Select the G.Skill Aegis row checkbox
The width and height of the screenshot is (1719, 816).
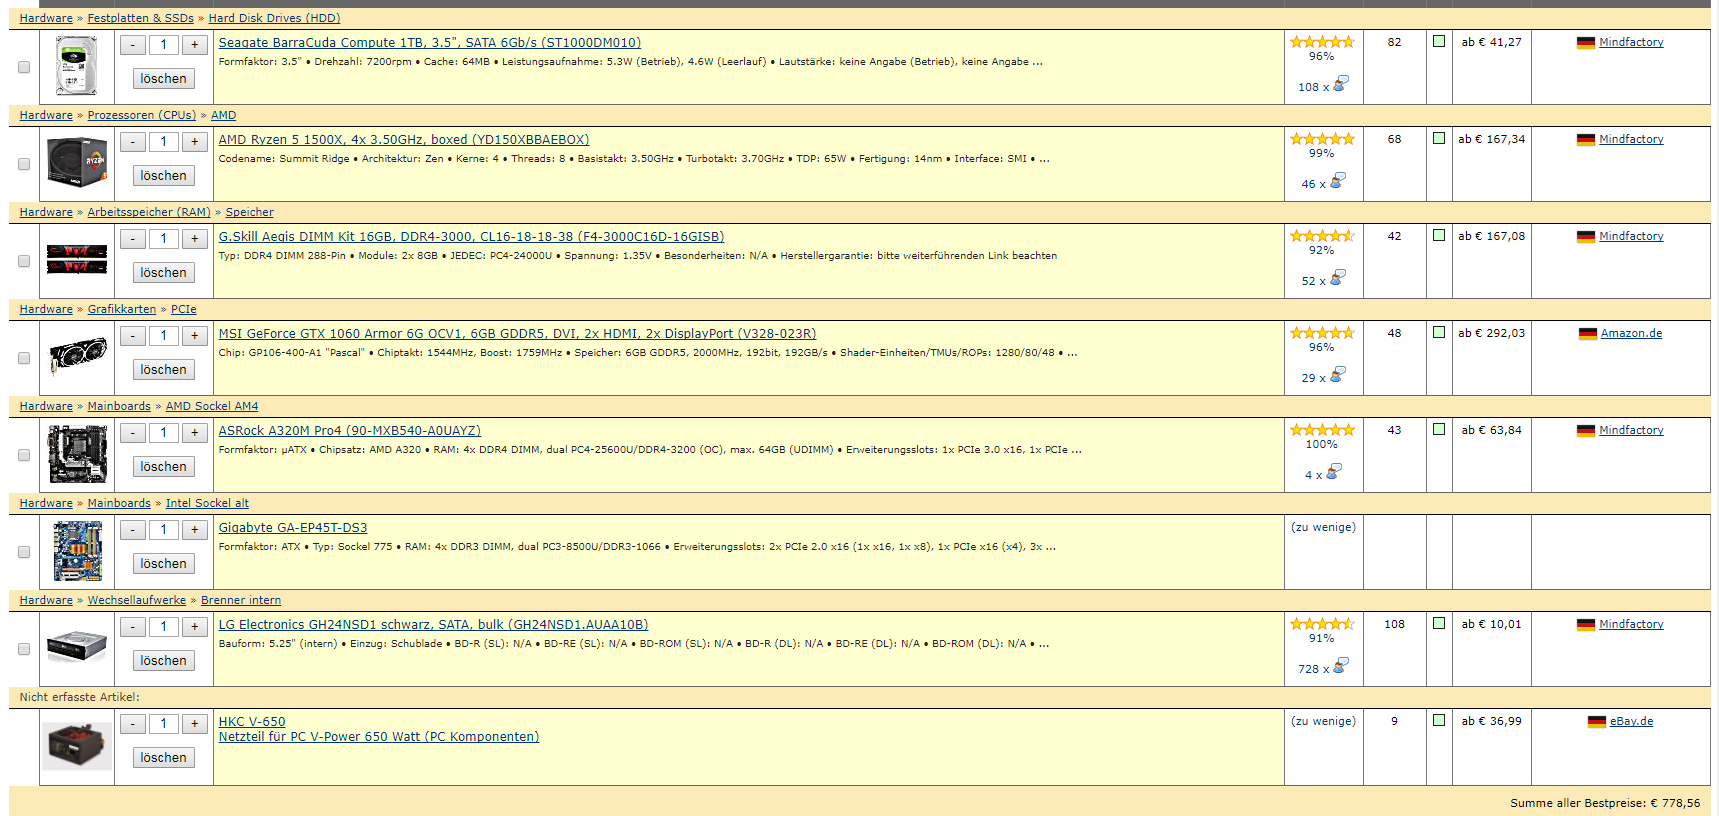pos(24,261)
